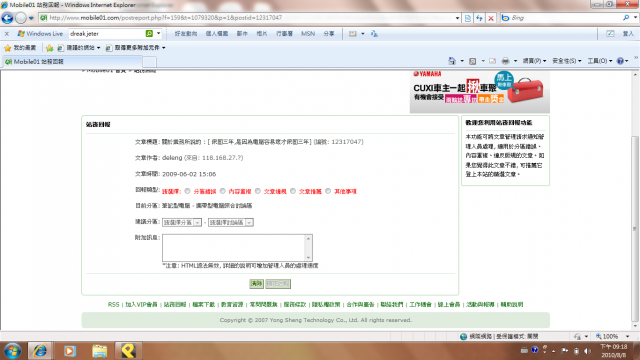Click the RSS feeds icon in command bar

473,61
